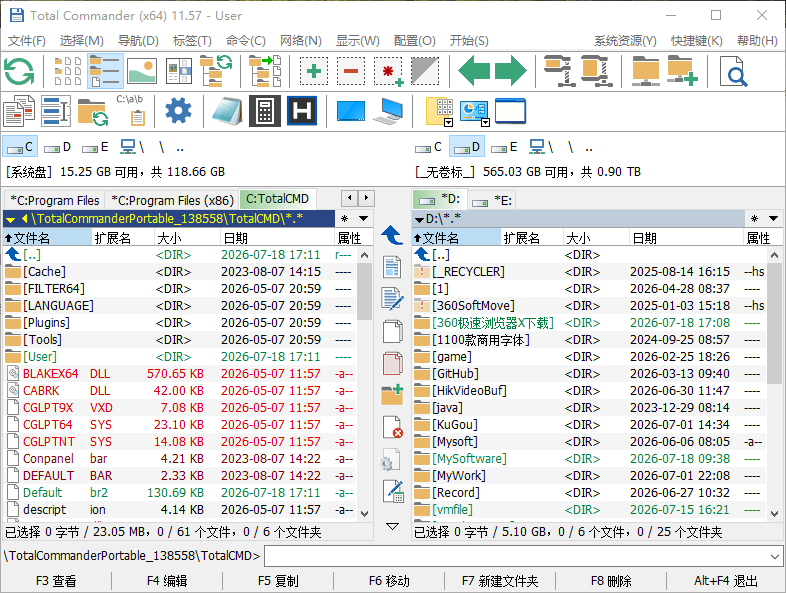Viewport: 786px width, 593px height.
Task: Open the 帮助(H) menu
Action: [x=757, y=41]
